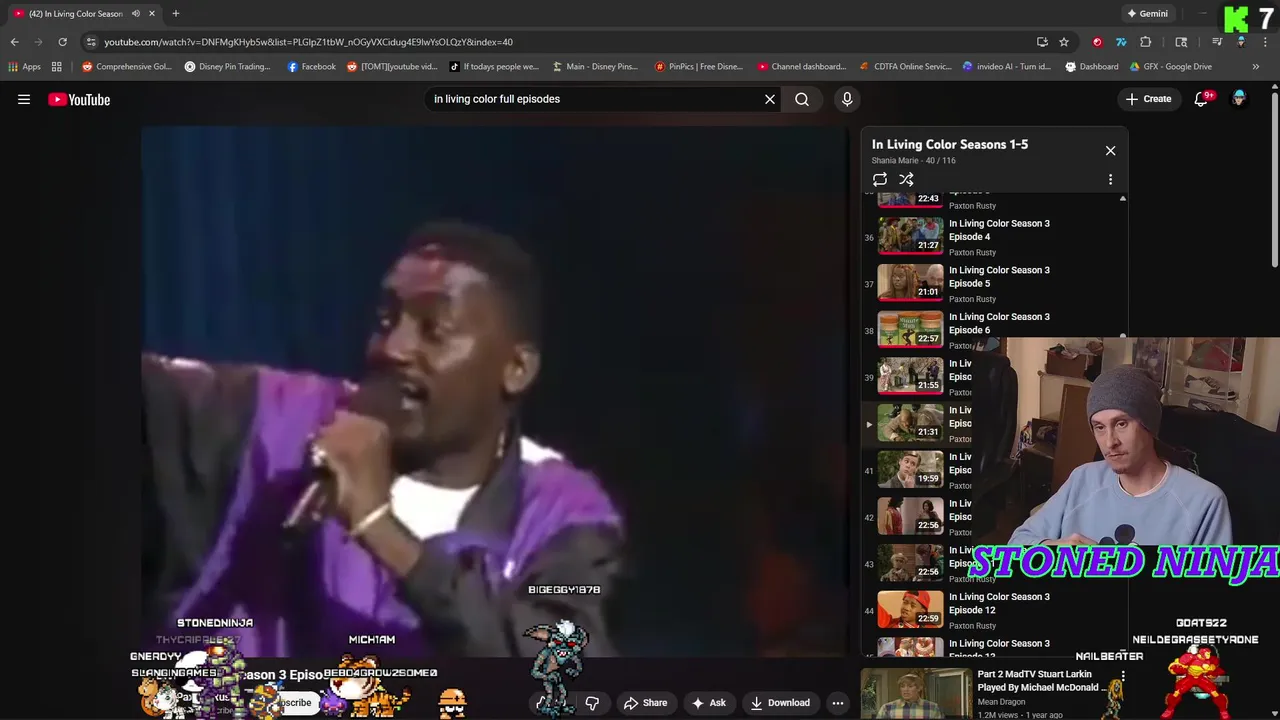
Task: View site information icon in address bar
Action: [x=91, y=42]
